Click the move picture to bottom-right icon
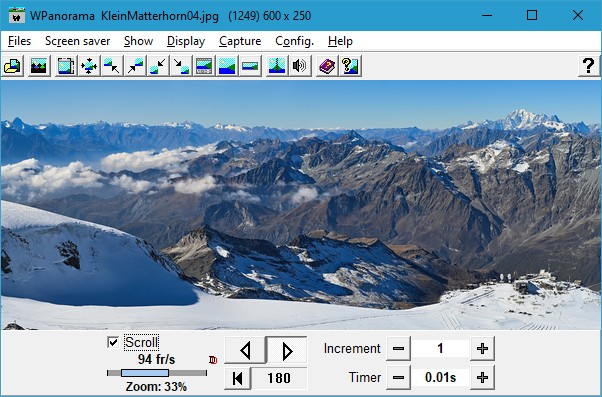The height and width of the screenshot is (397, 602). pyautogui.click(x=181, y=66)
